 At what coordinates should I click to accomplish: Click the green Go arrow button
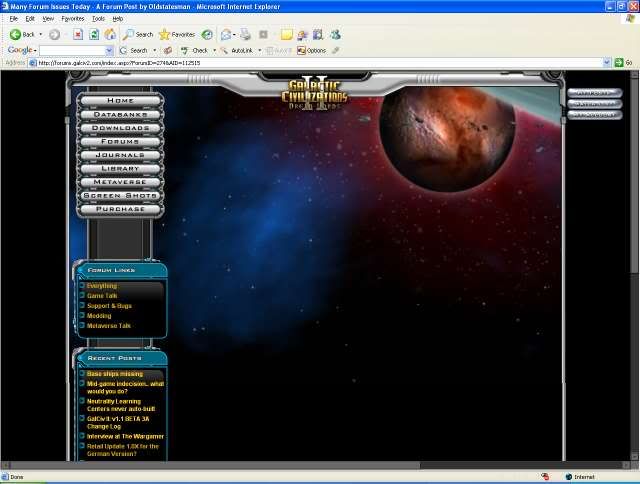pos(619,62)
